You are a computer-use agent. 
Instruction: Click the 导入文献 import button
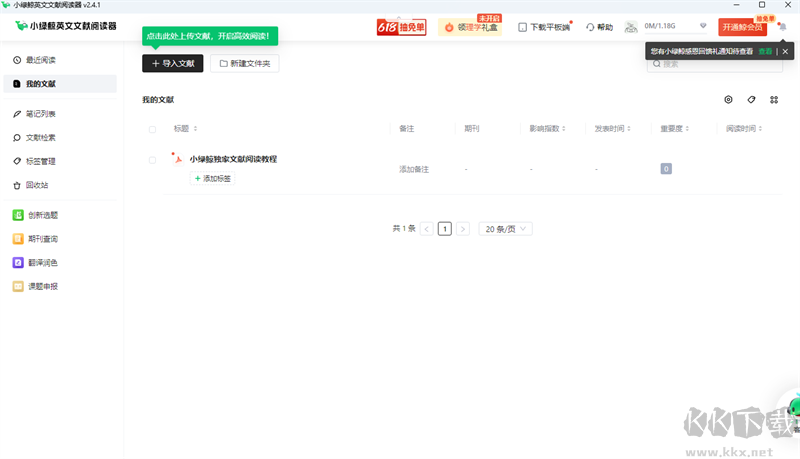point(172,63)
